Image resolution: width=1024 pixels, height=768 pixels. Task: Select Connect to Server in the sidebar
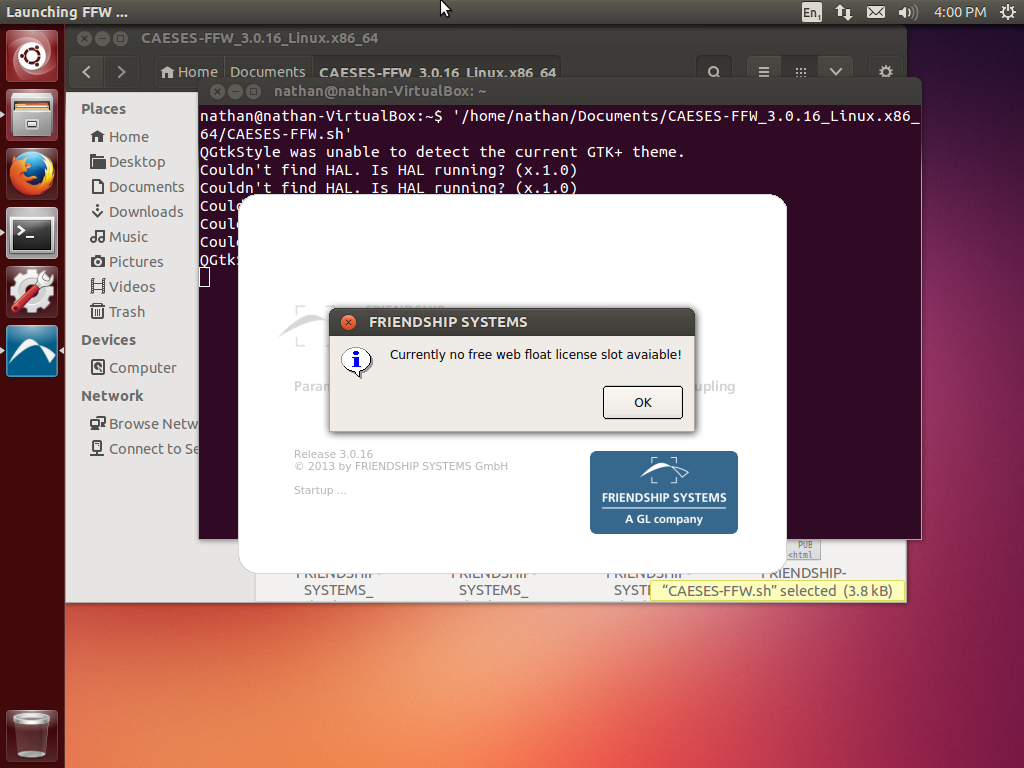144,449
